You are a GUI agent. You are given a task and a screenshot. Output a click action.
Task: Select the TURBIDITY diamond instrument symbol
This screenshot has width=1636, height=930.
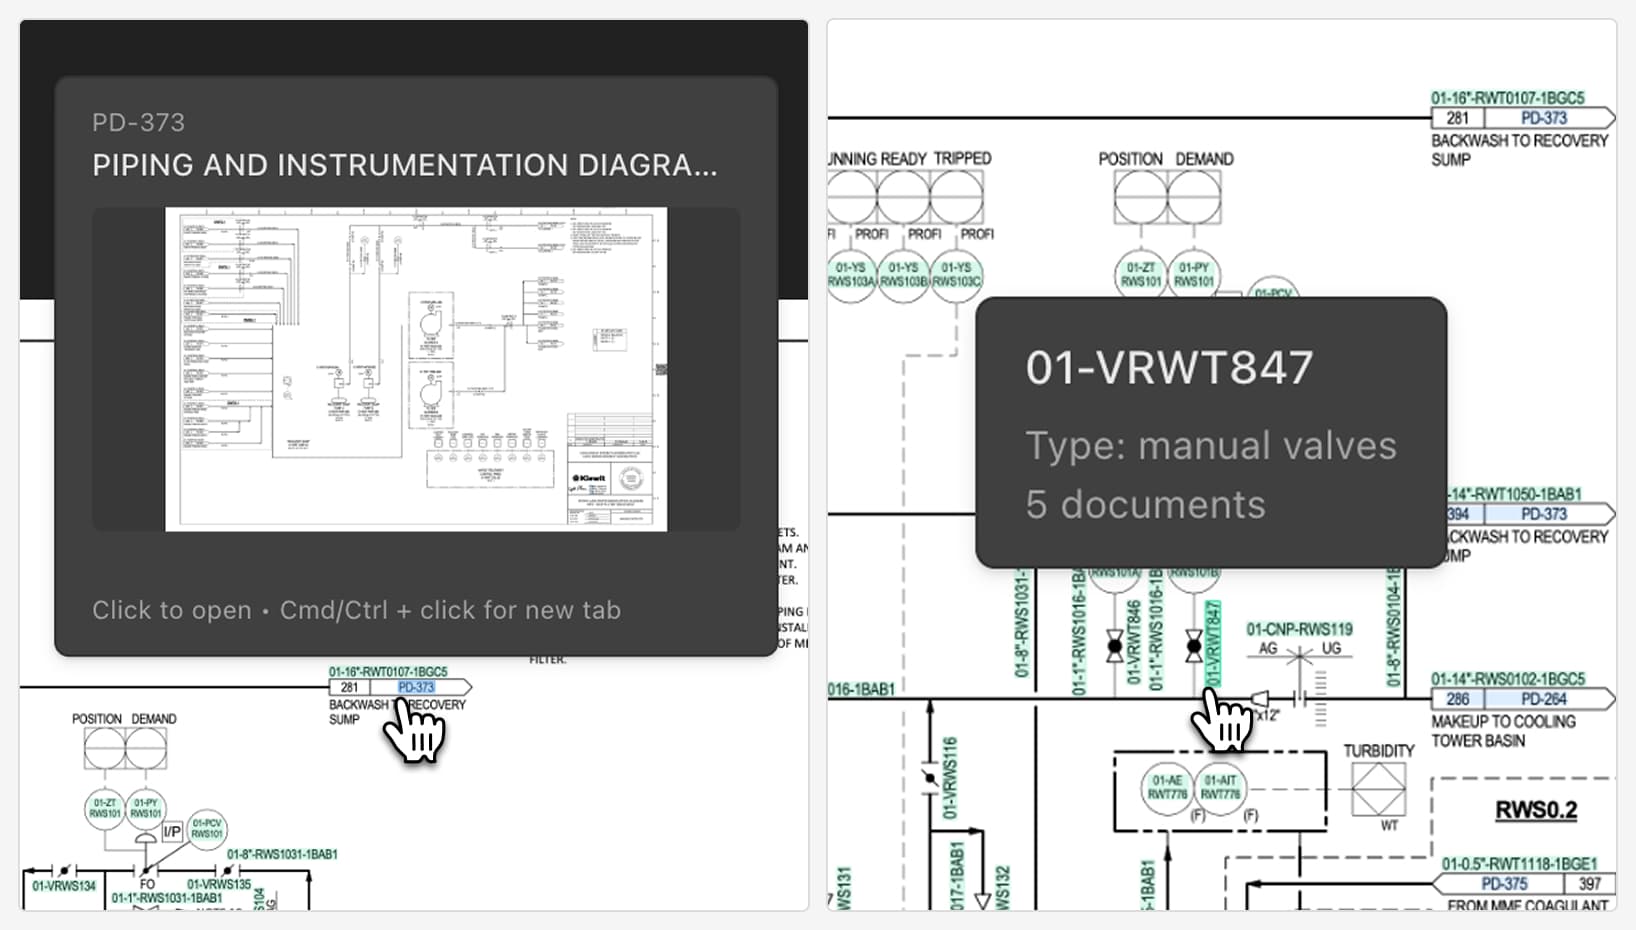pos(1378,786)
